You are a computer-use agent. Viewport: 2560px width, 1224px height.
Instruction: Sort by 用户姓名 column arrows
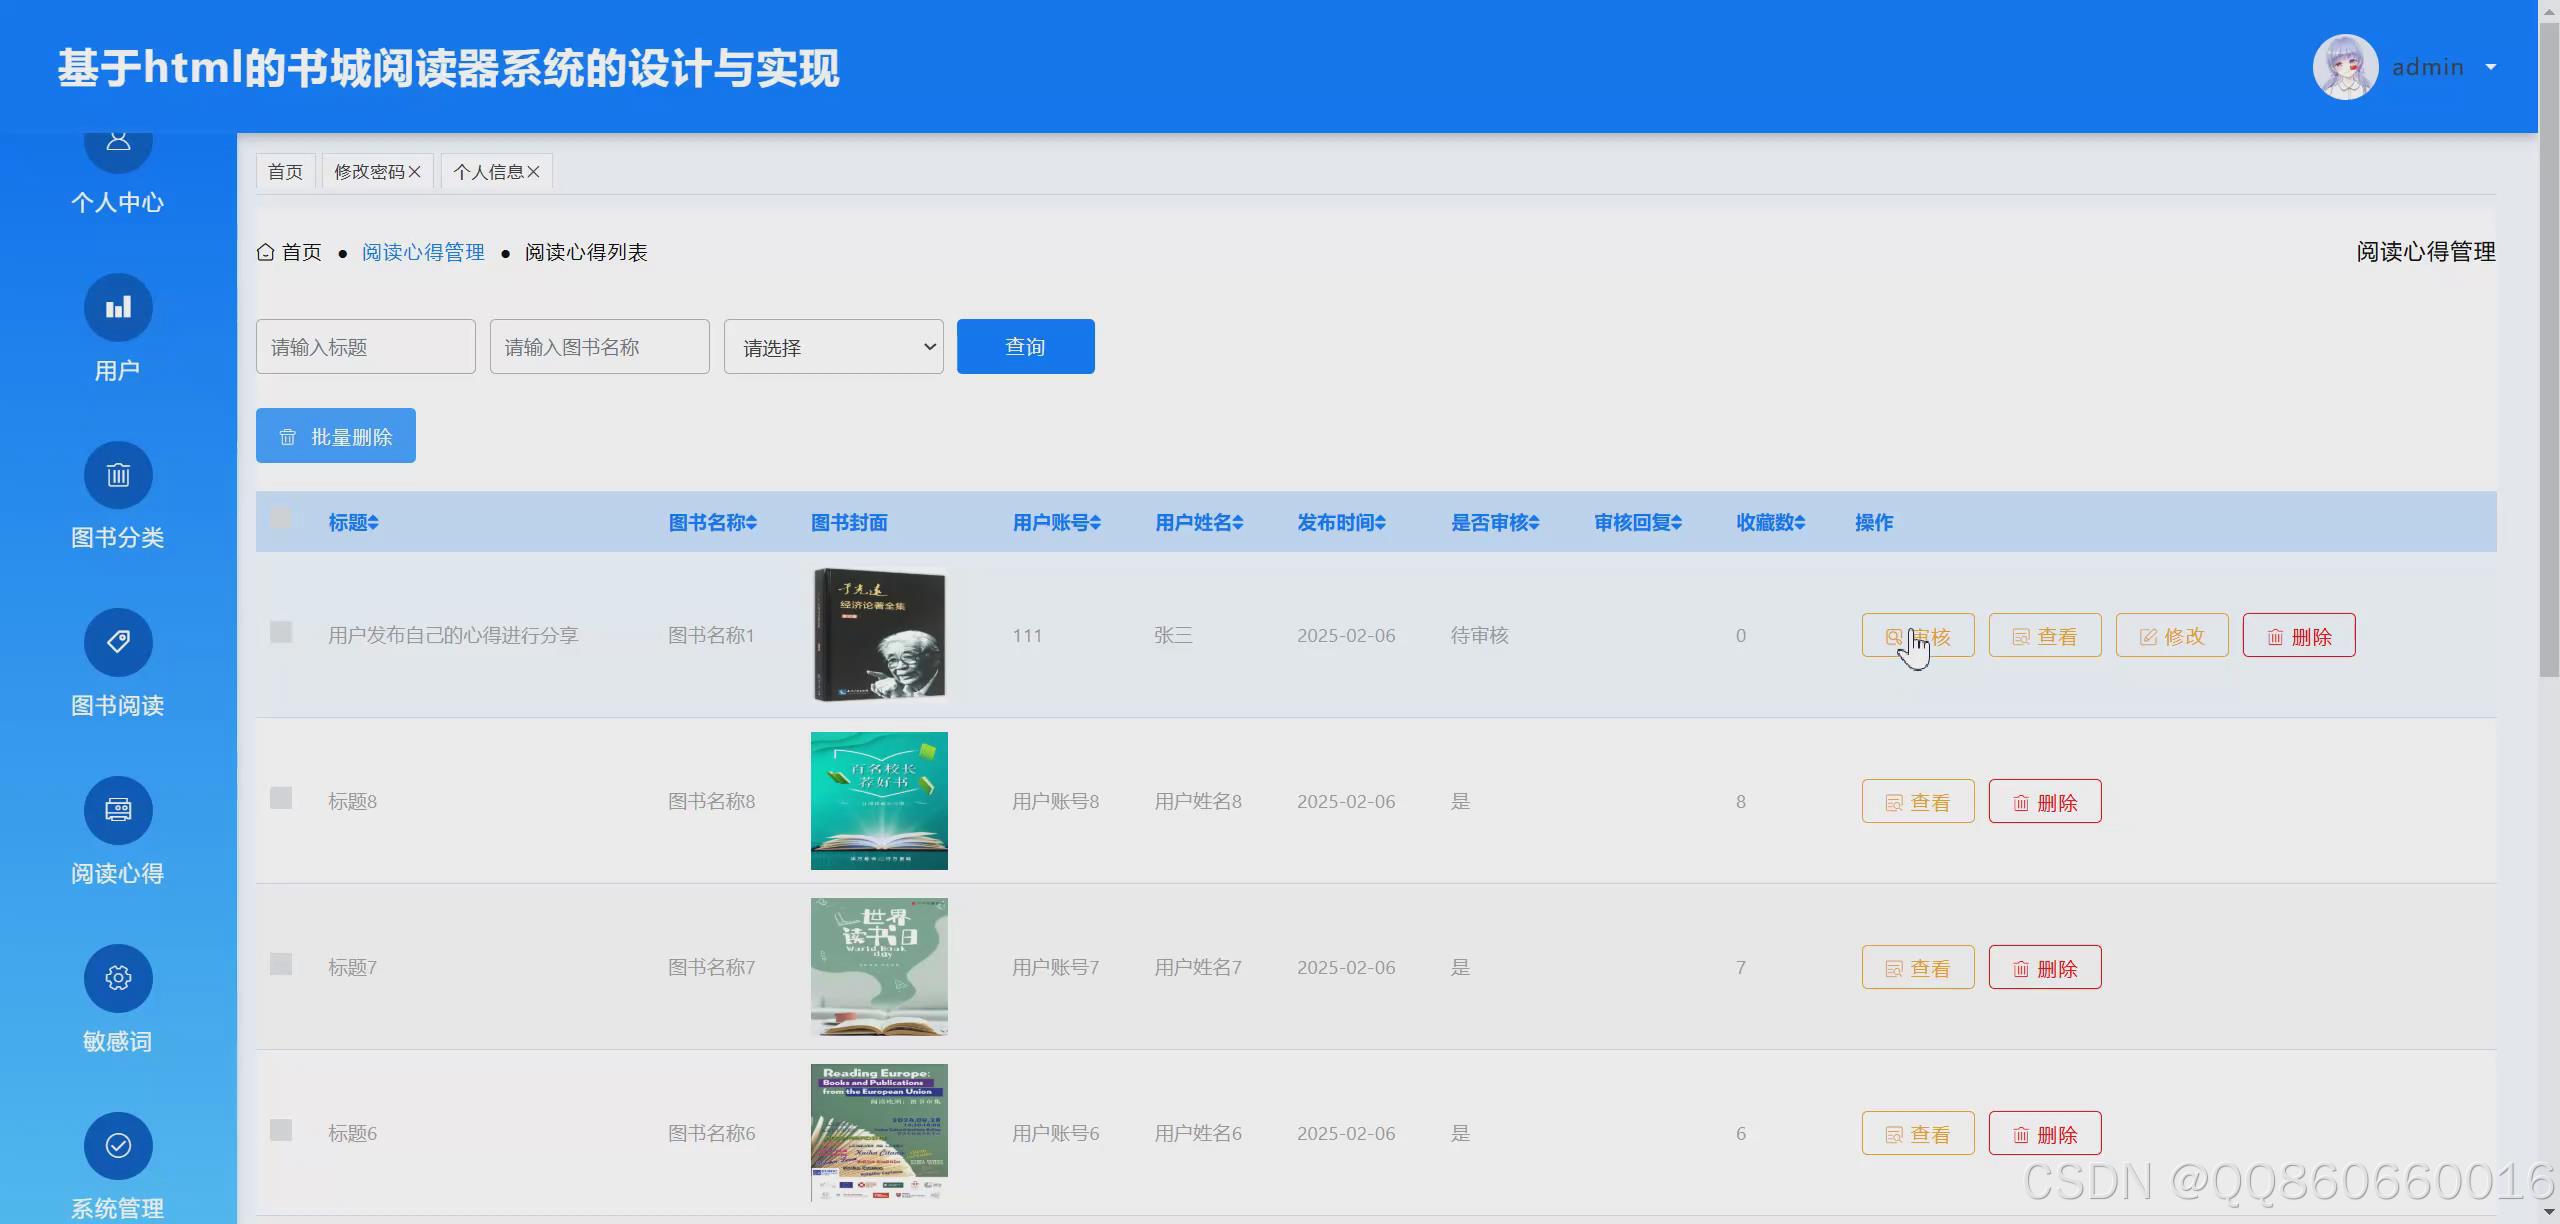tap(1238, 523)
